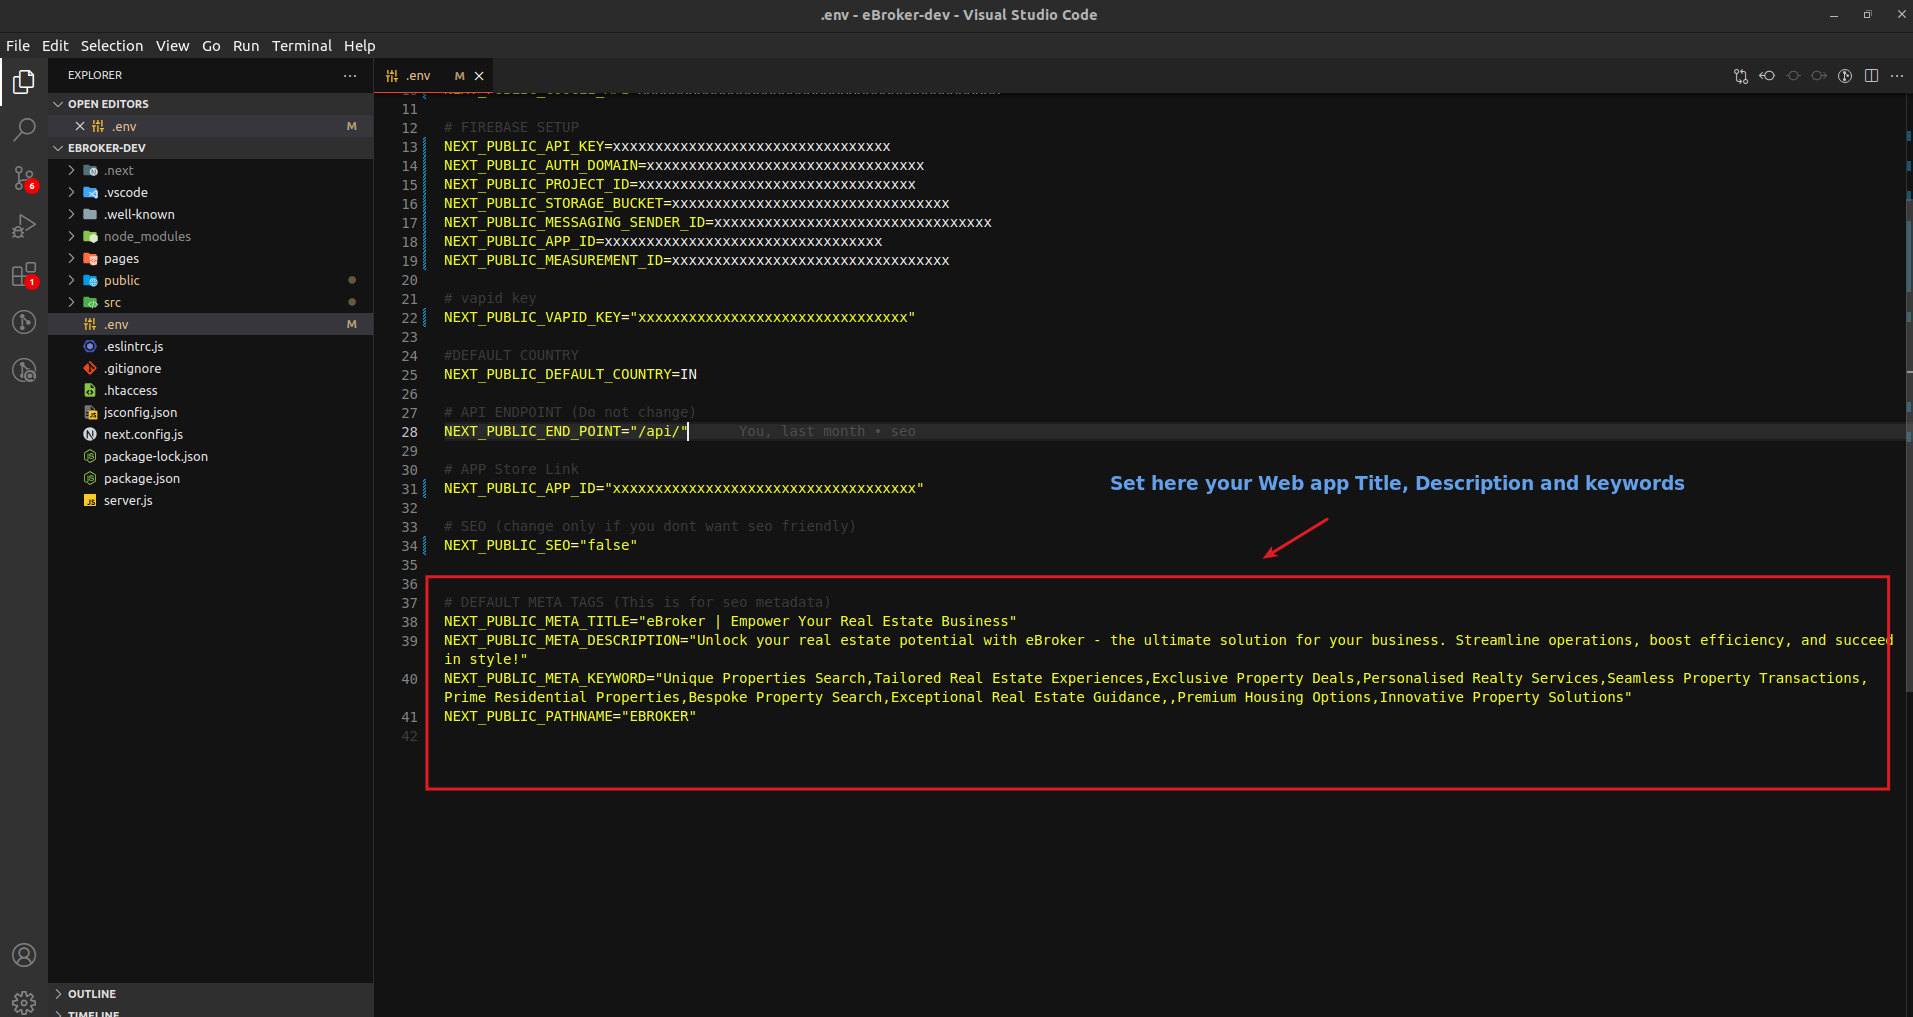Click the NEXT_PUBLIC_API_KEY line
1913x1017 pixels.
click(x=667, y=147)
